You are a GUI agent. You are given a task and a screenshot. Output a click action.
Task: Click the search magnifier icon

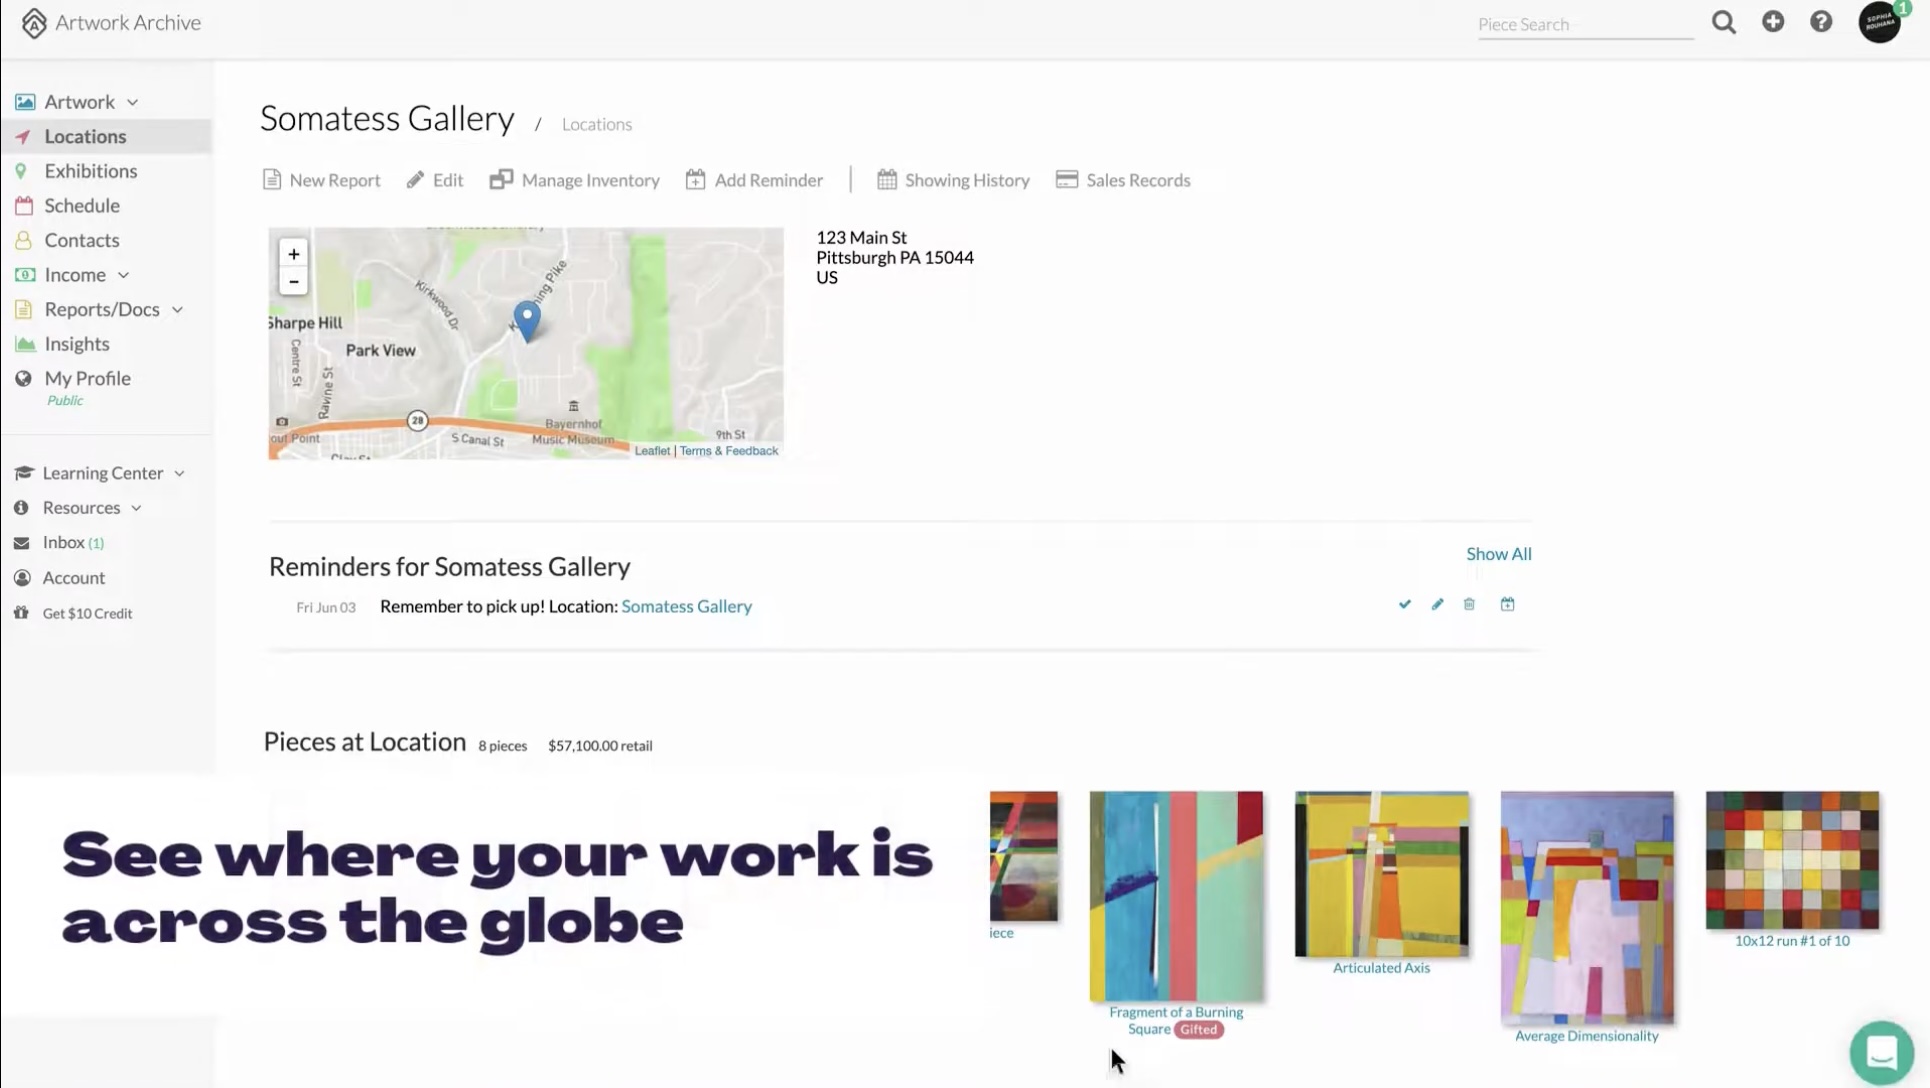click(1723, 22)
